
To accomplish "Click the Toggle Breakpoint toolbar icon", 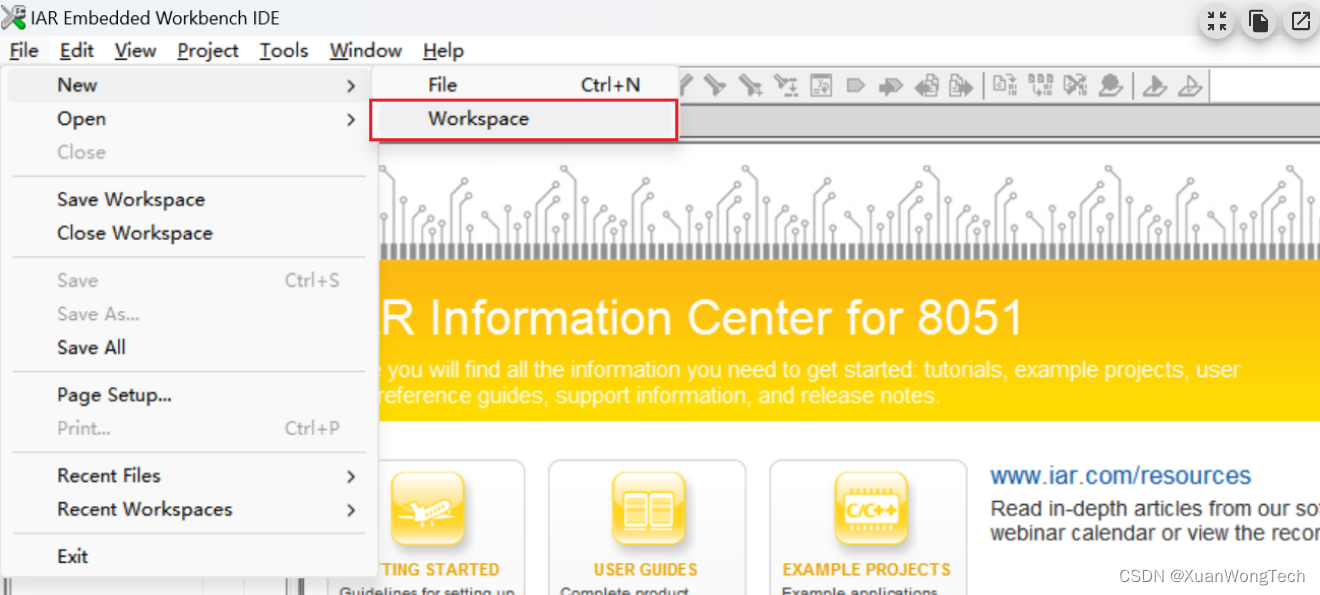I will tap(1111, 86).
